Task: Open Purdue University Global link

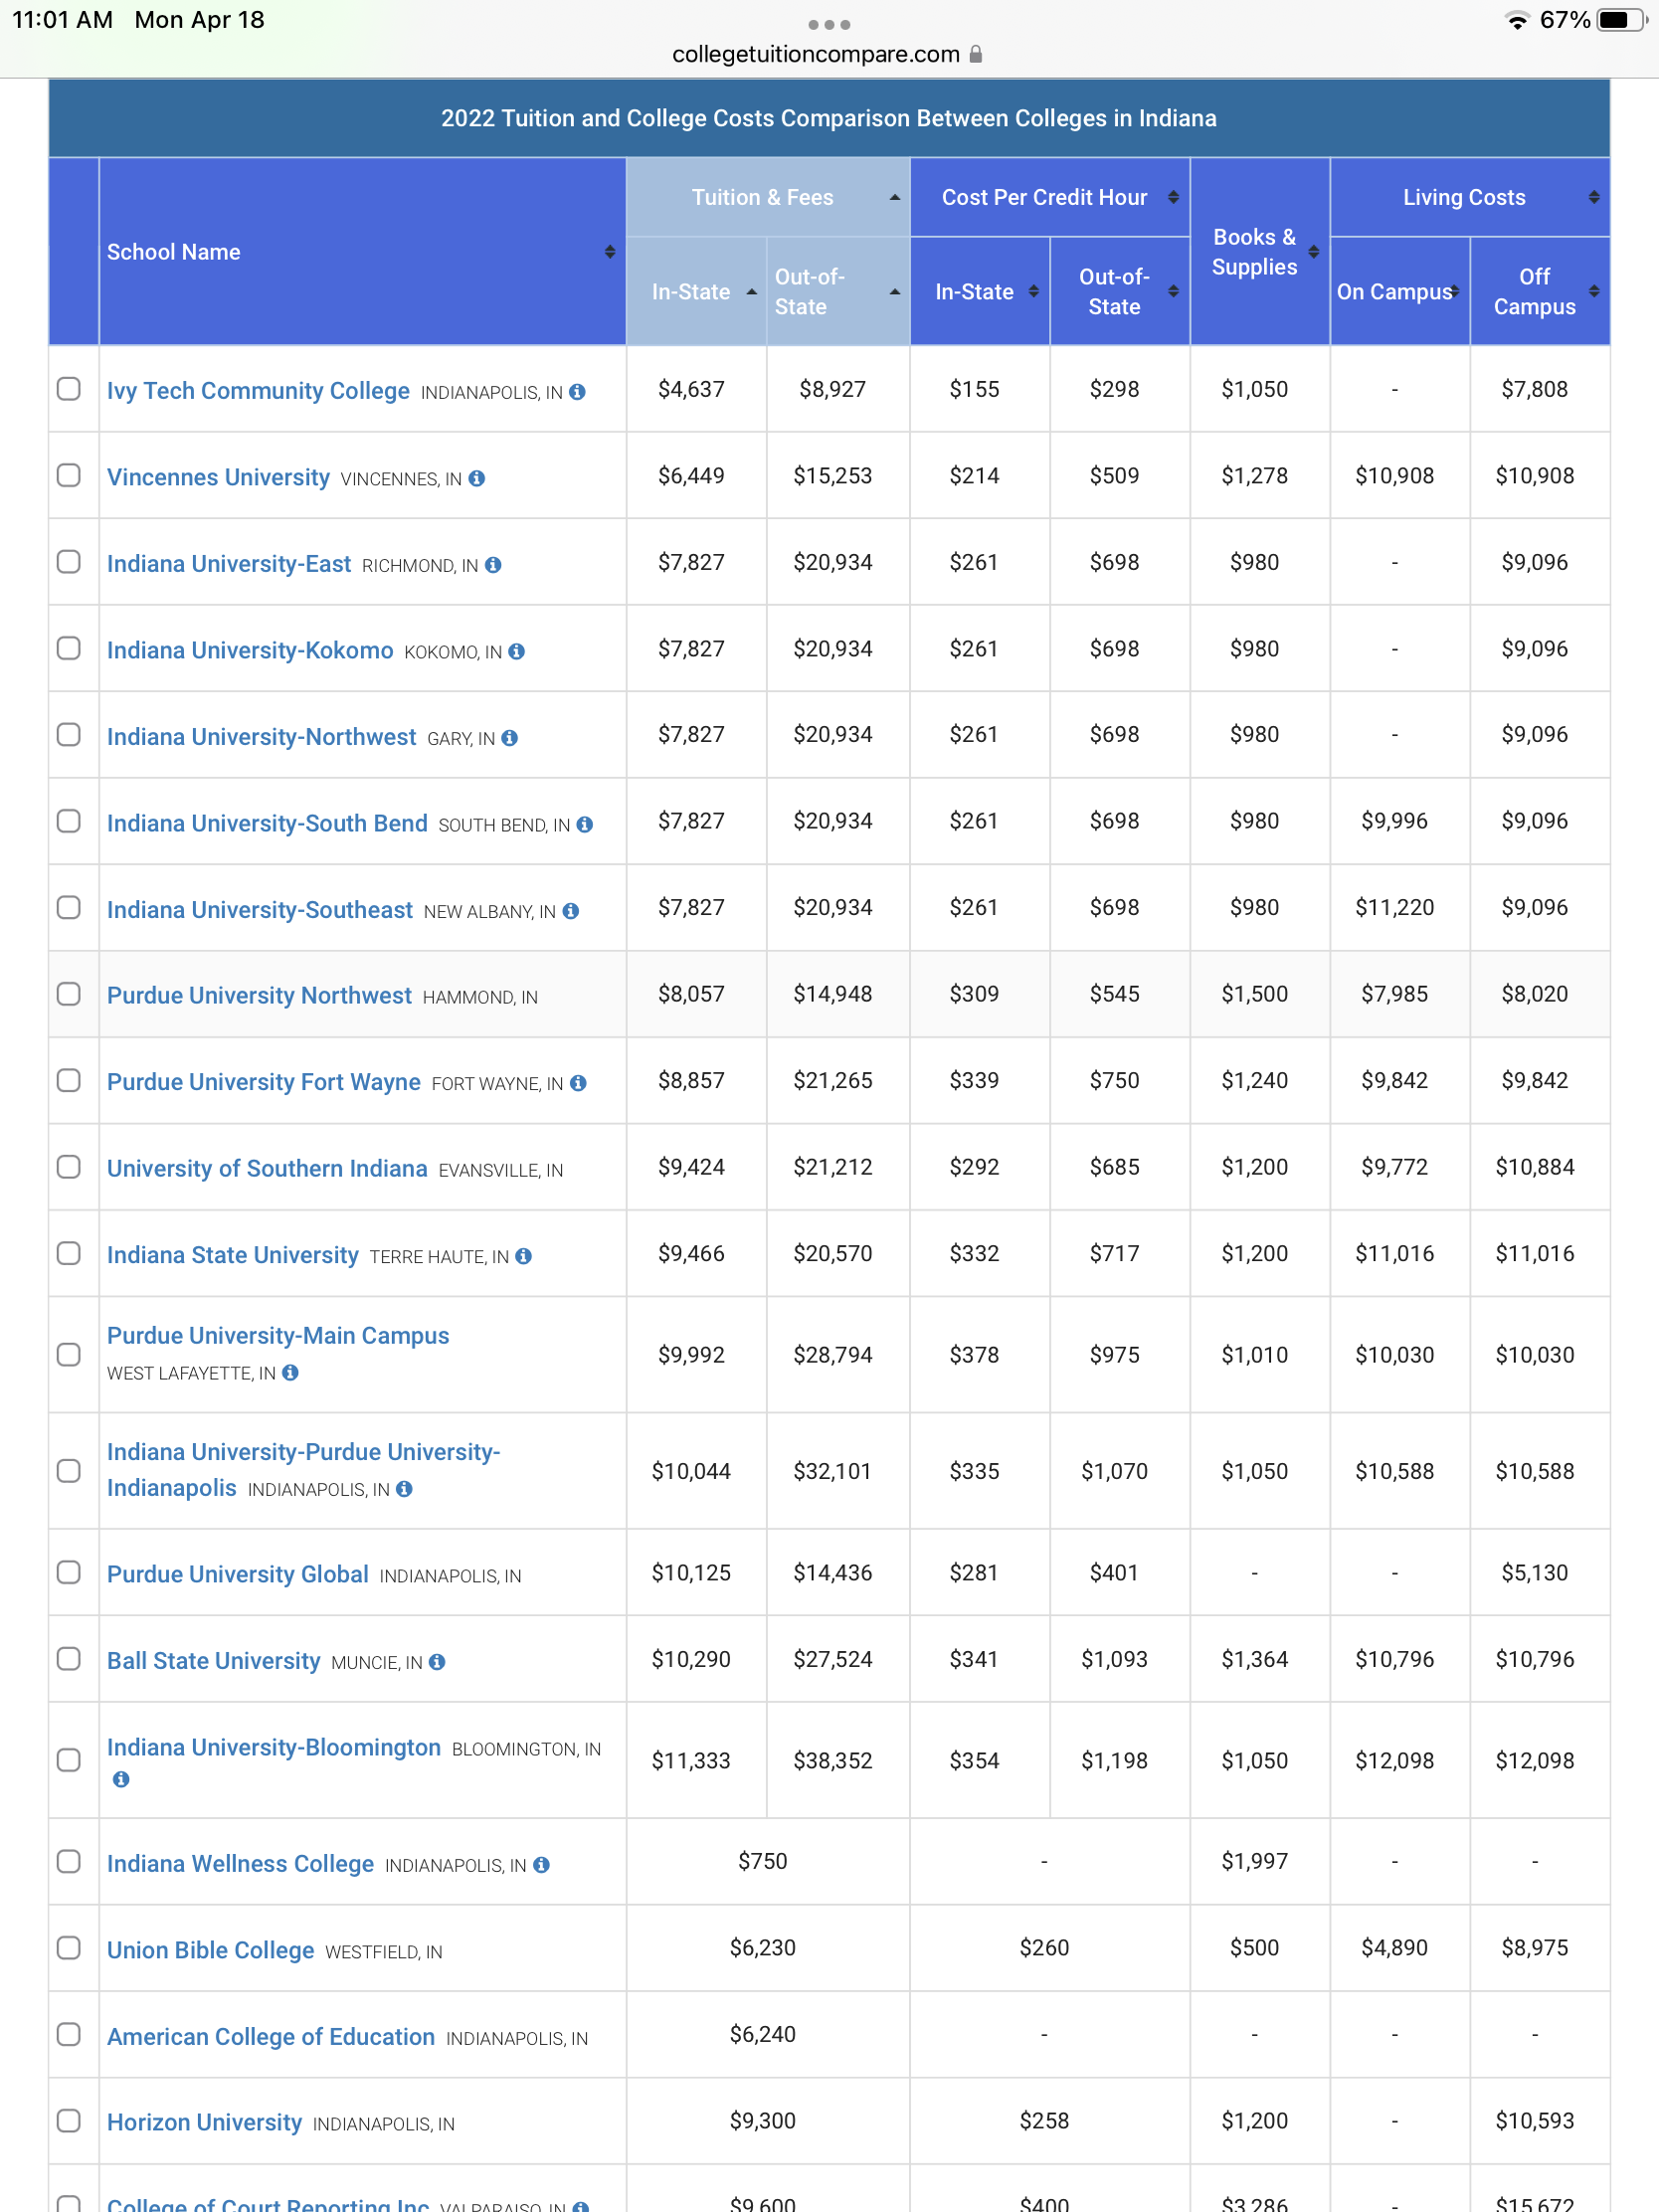Action: point(238,1574)
